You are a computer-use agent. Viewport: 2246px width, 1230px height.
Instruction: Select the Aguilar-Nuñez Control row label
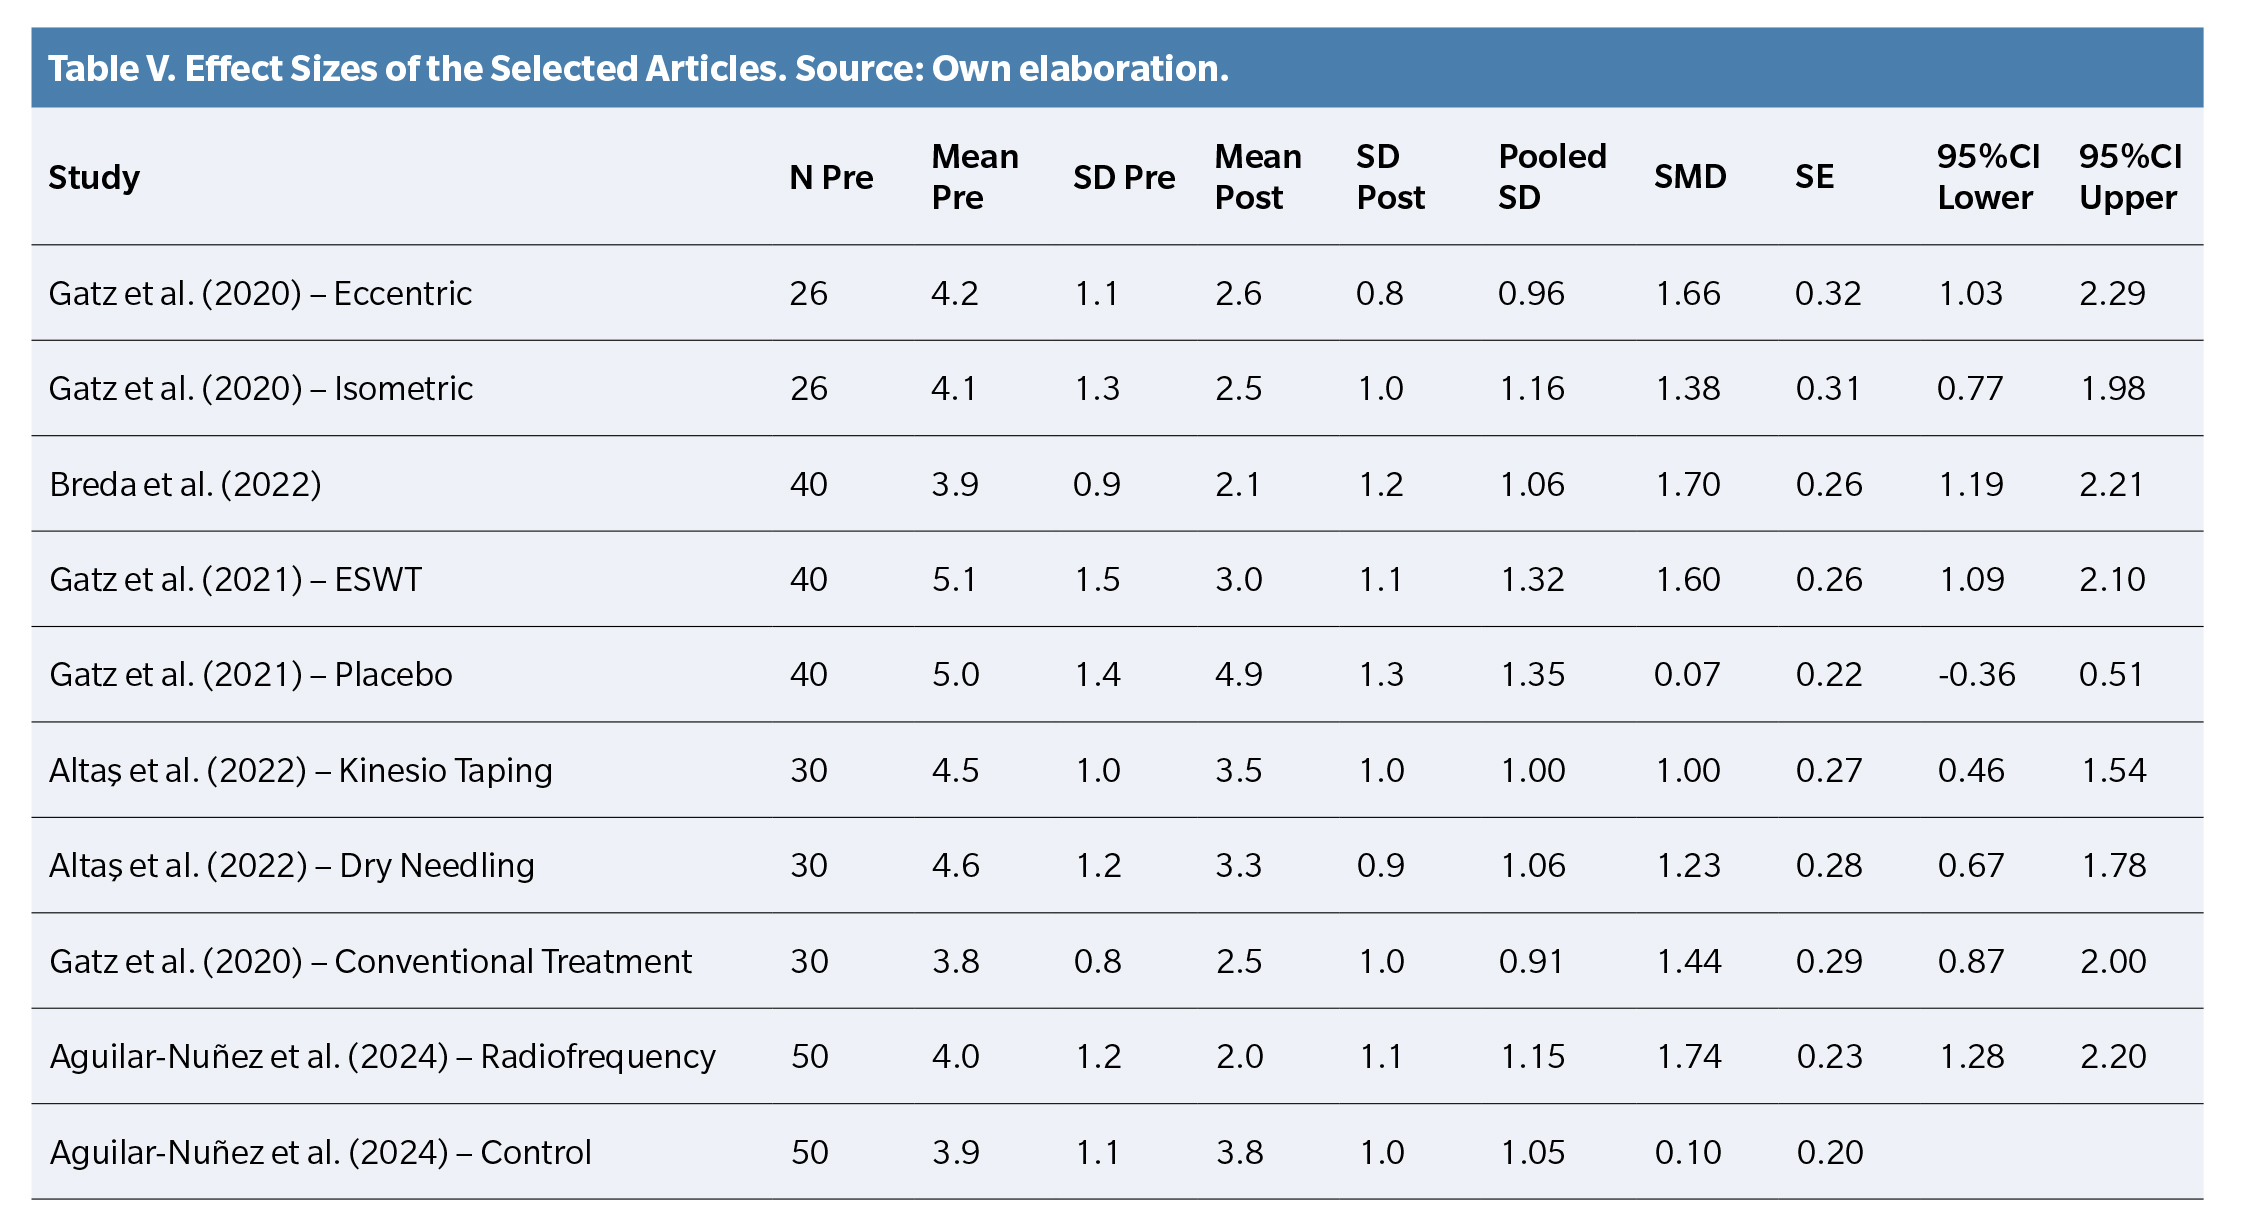[x=321, y=1152]
